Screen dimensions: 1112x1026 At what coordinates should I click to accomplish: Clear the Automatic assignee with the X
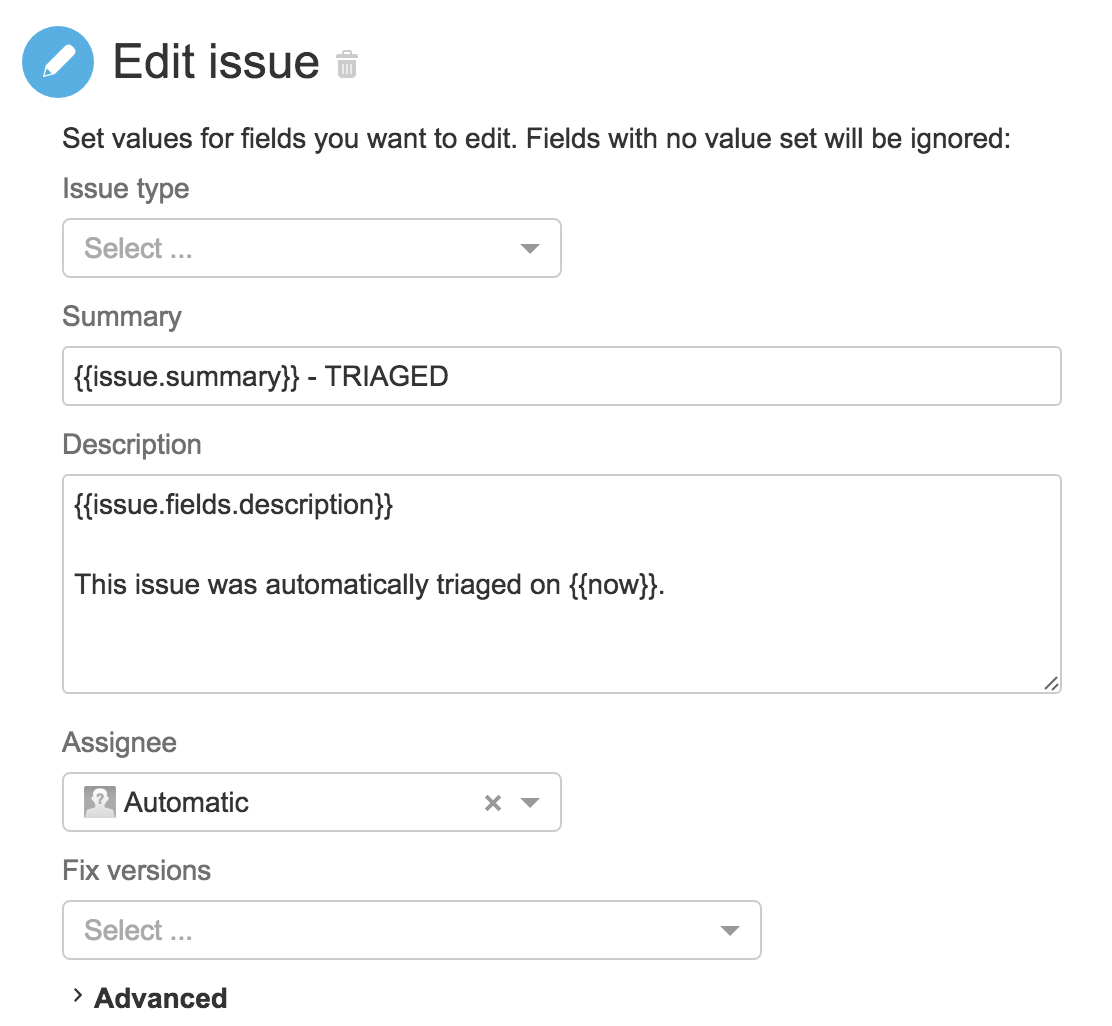[492, 803]
